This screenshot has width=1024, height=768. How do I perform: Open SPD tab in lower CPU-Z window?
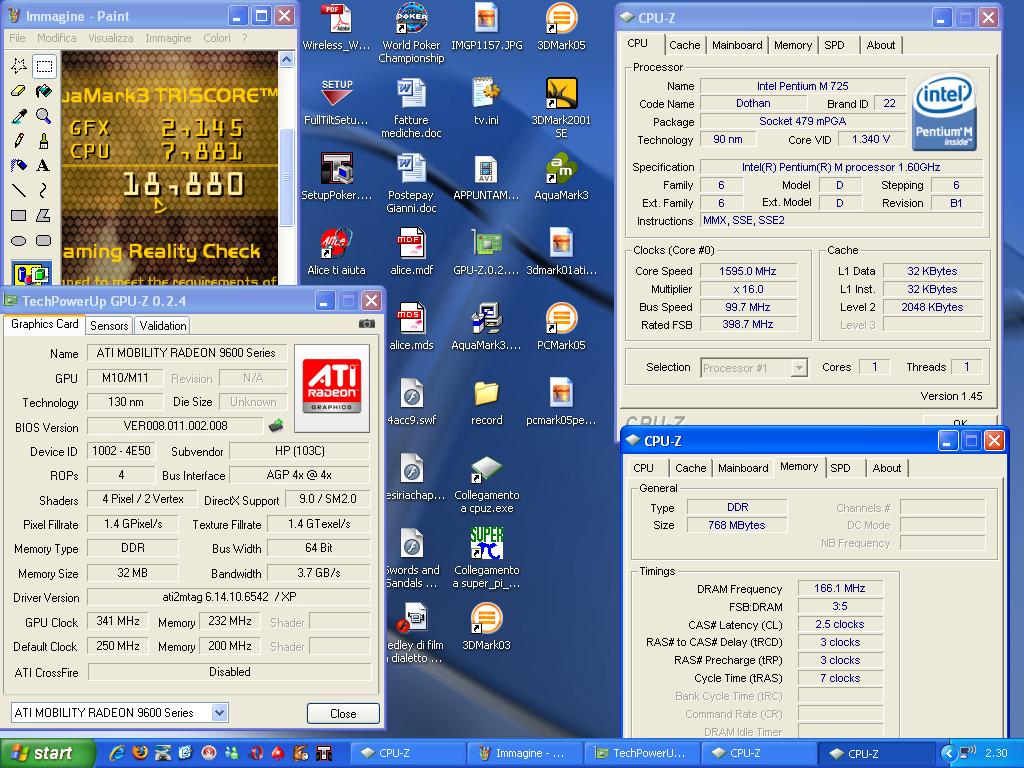pos(840,468)
